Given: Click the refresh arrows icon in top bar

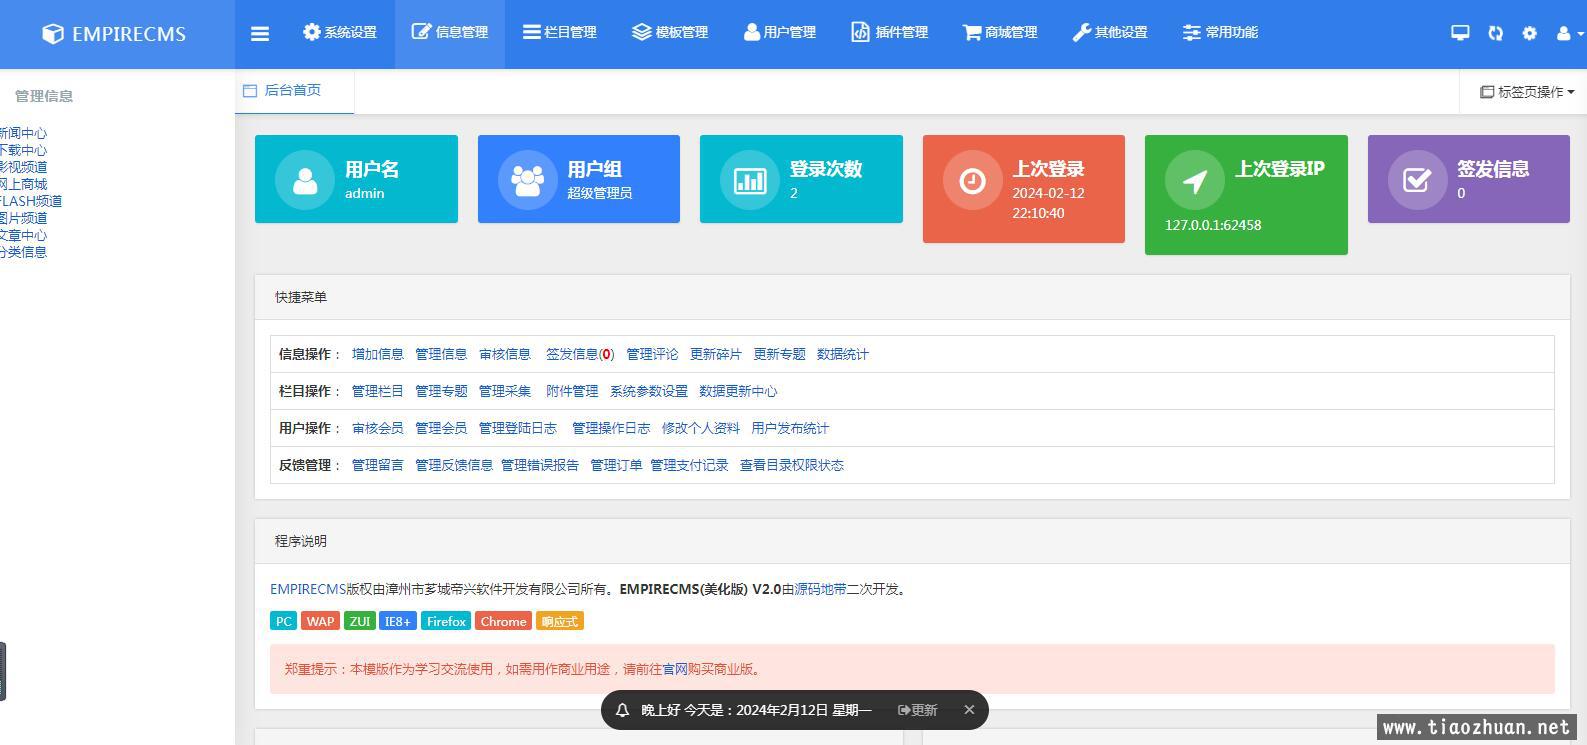Looking at the screenshot, I should point(1495,33).
